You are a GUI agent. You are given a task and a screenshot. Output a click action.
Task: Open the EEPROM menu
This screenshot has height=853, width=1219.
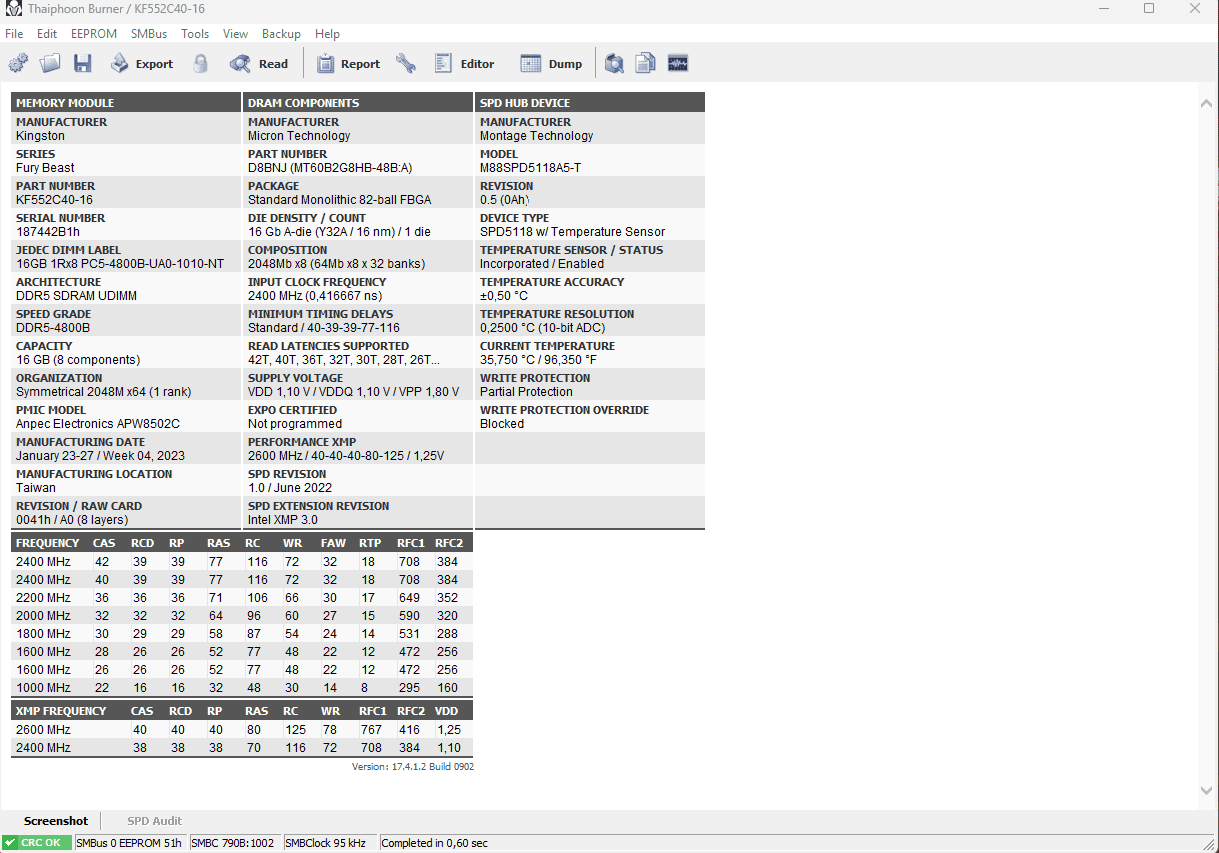[x=94, y=34]
